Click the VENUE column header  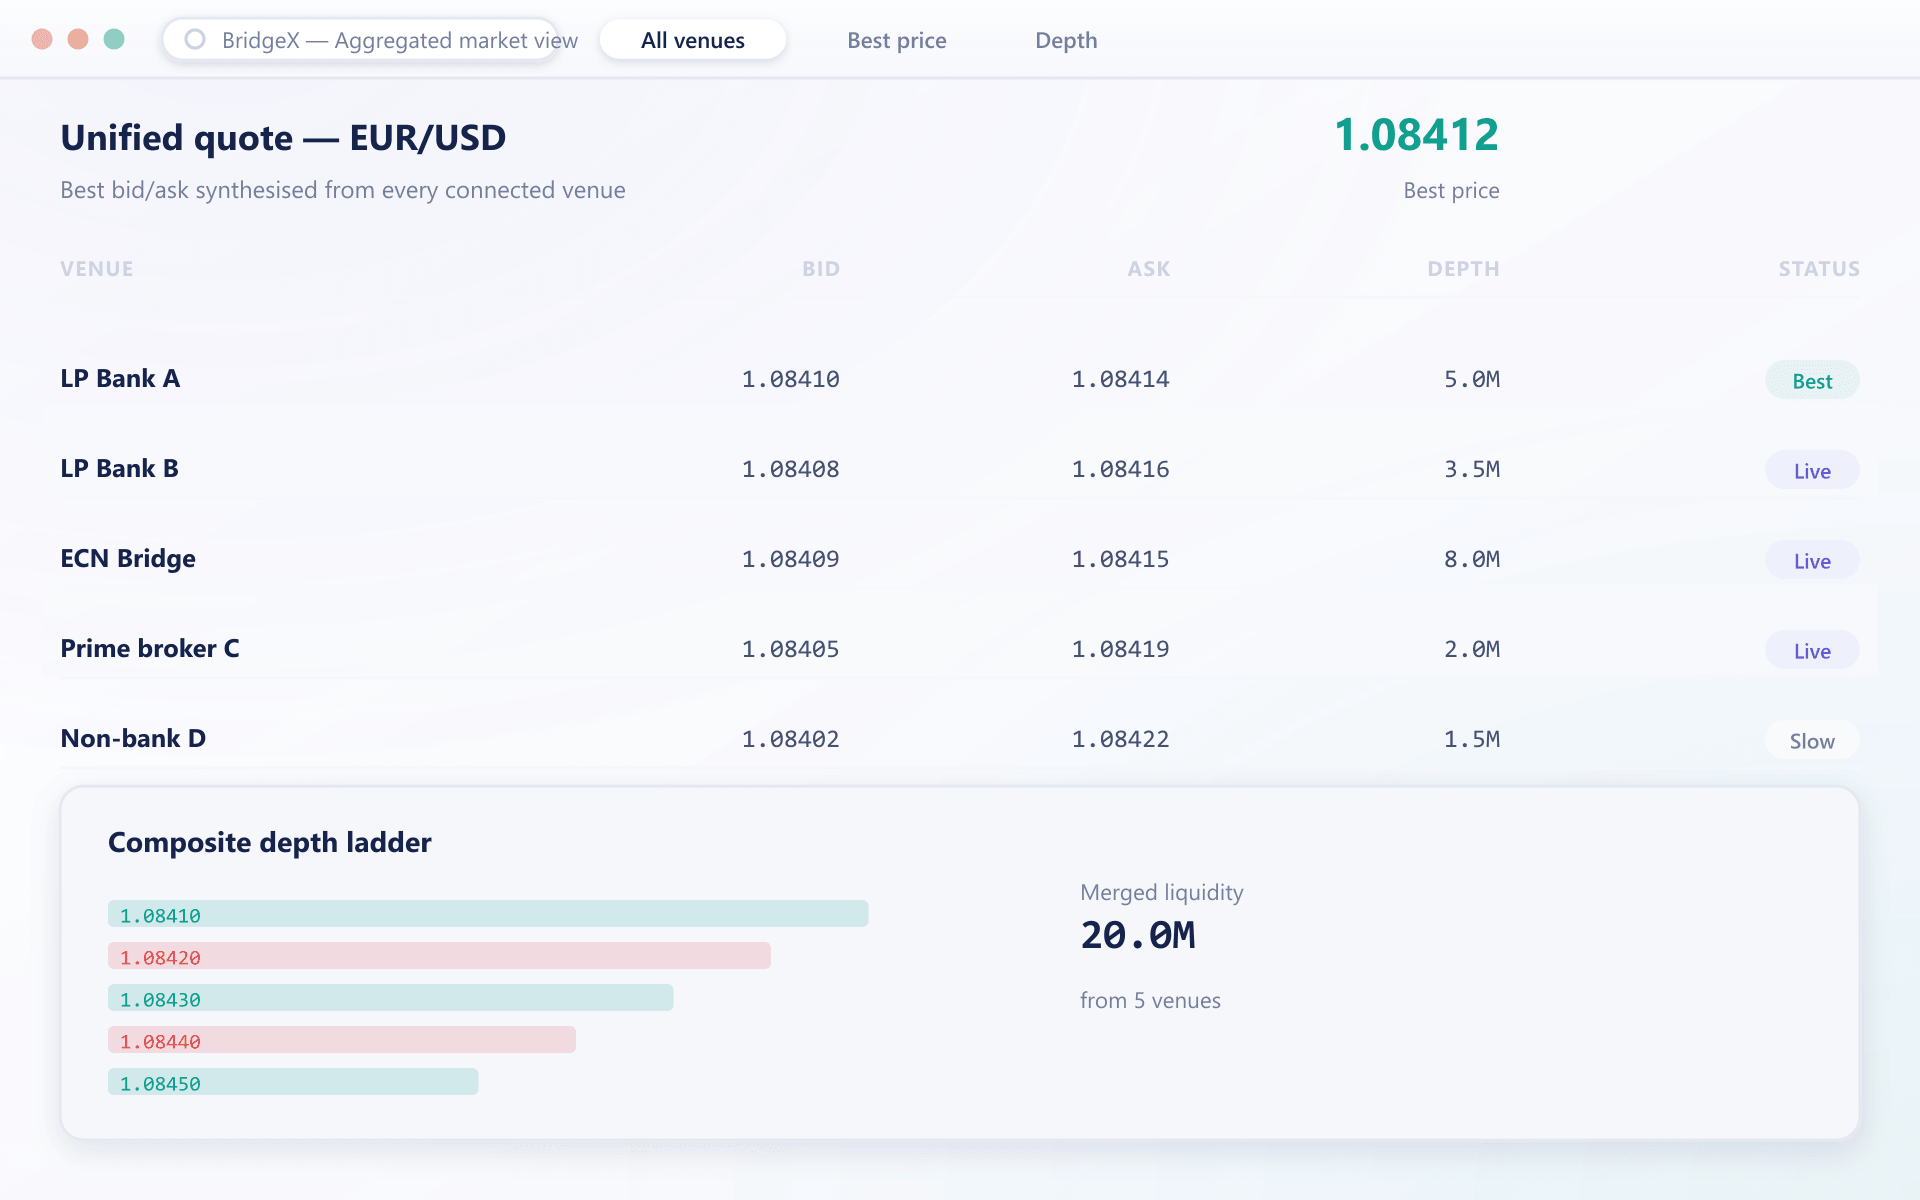(x=97, y=269)
